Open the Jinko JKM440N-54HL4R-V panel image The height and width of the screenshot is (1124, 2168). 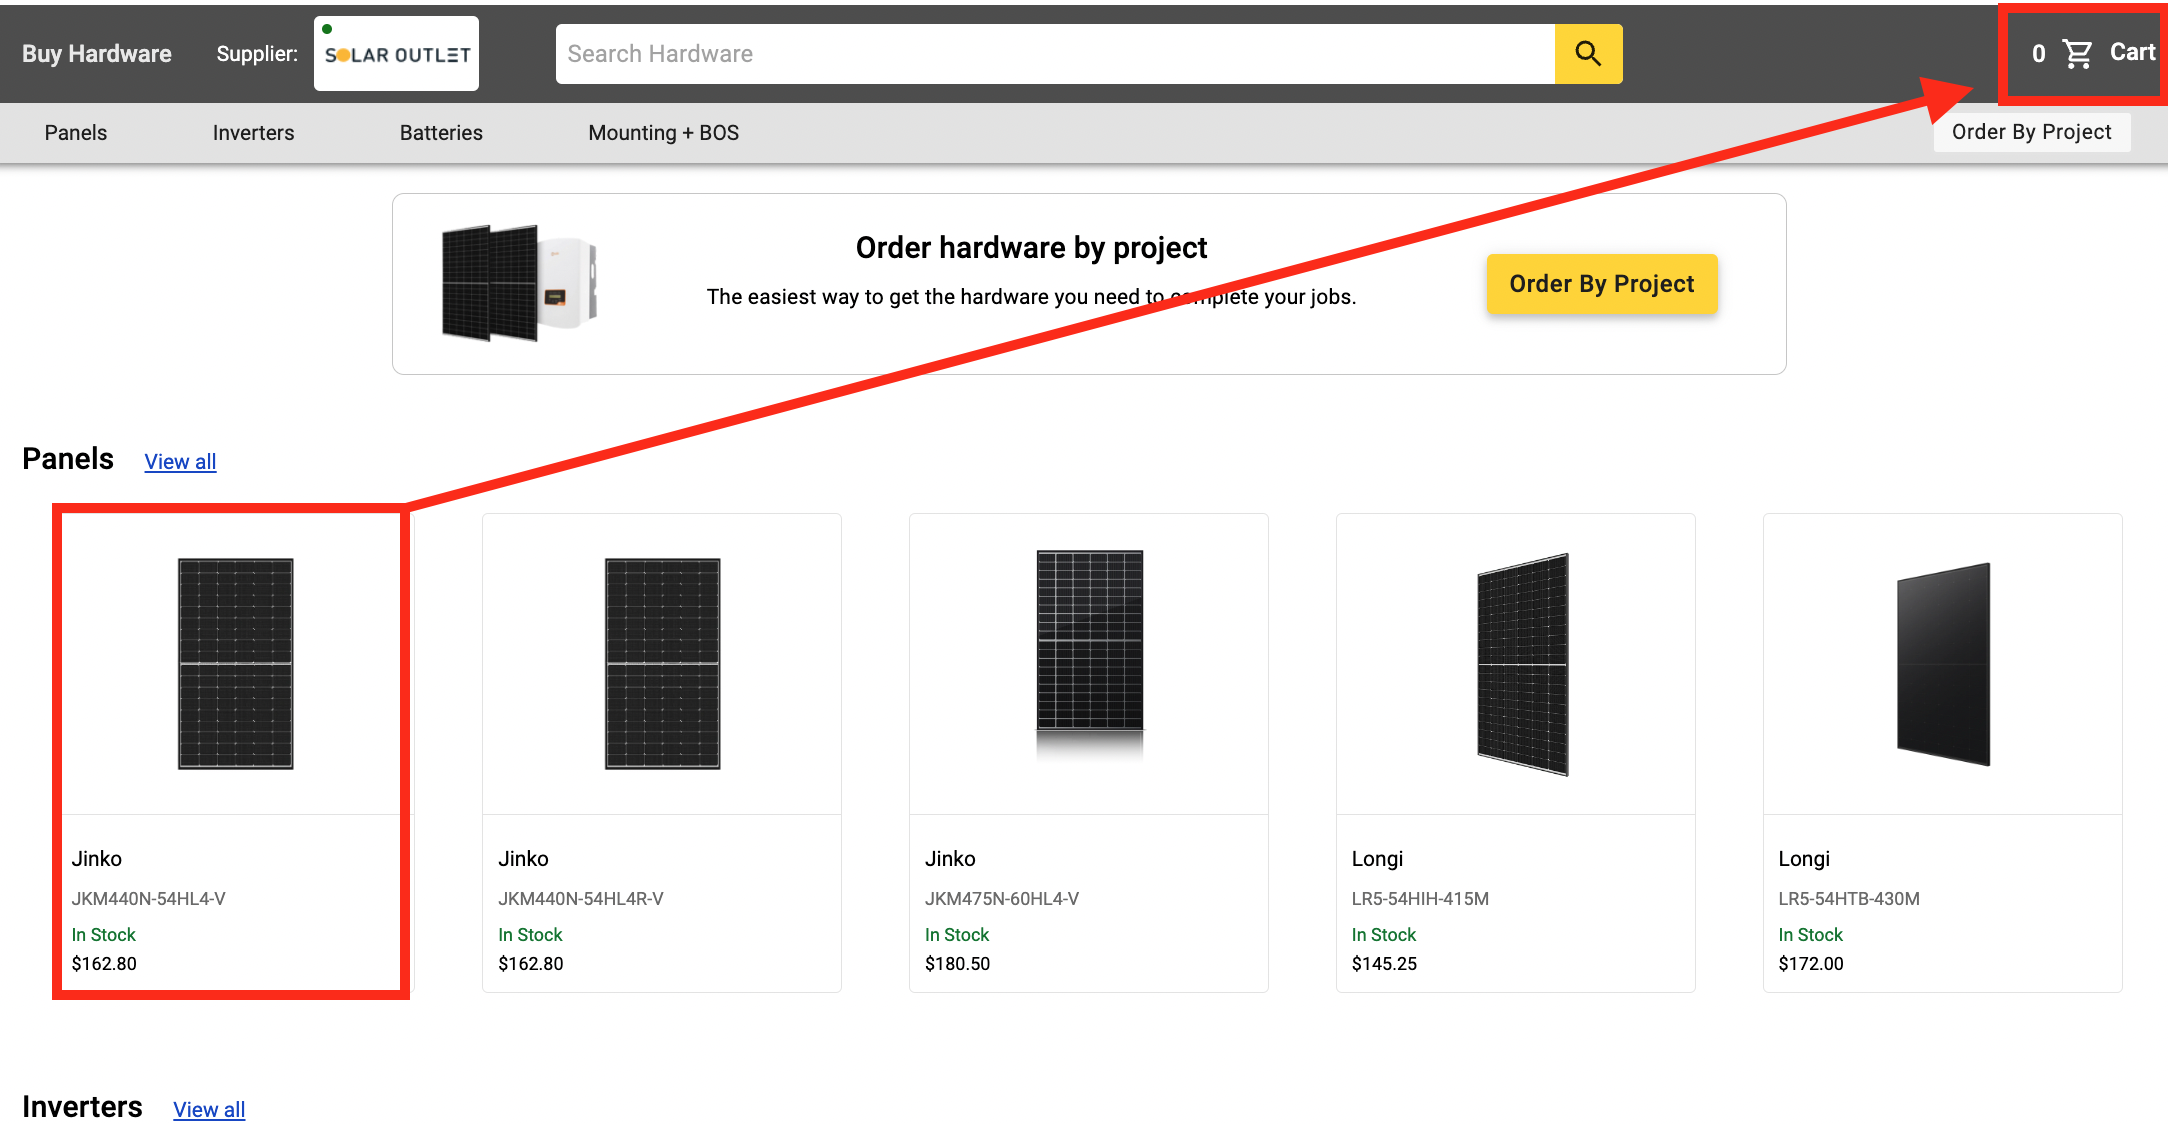(662, 664)
